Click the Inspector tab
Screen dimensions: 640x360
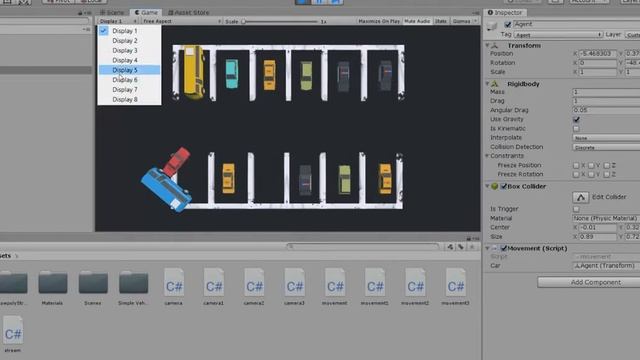(x=505, y=13)
